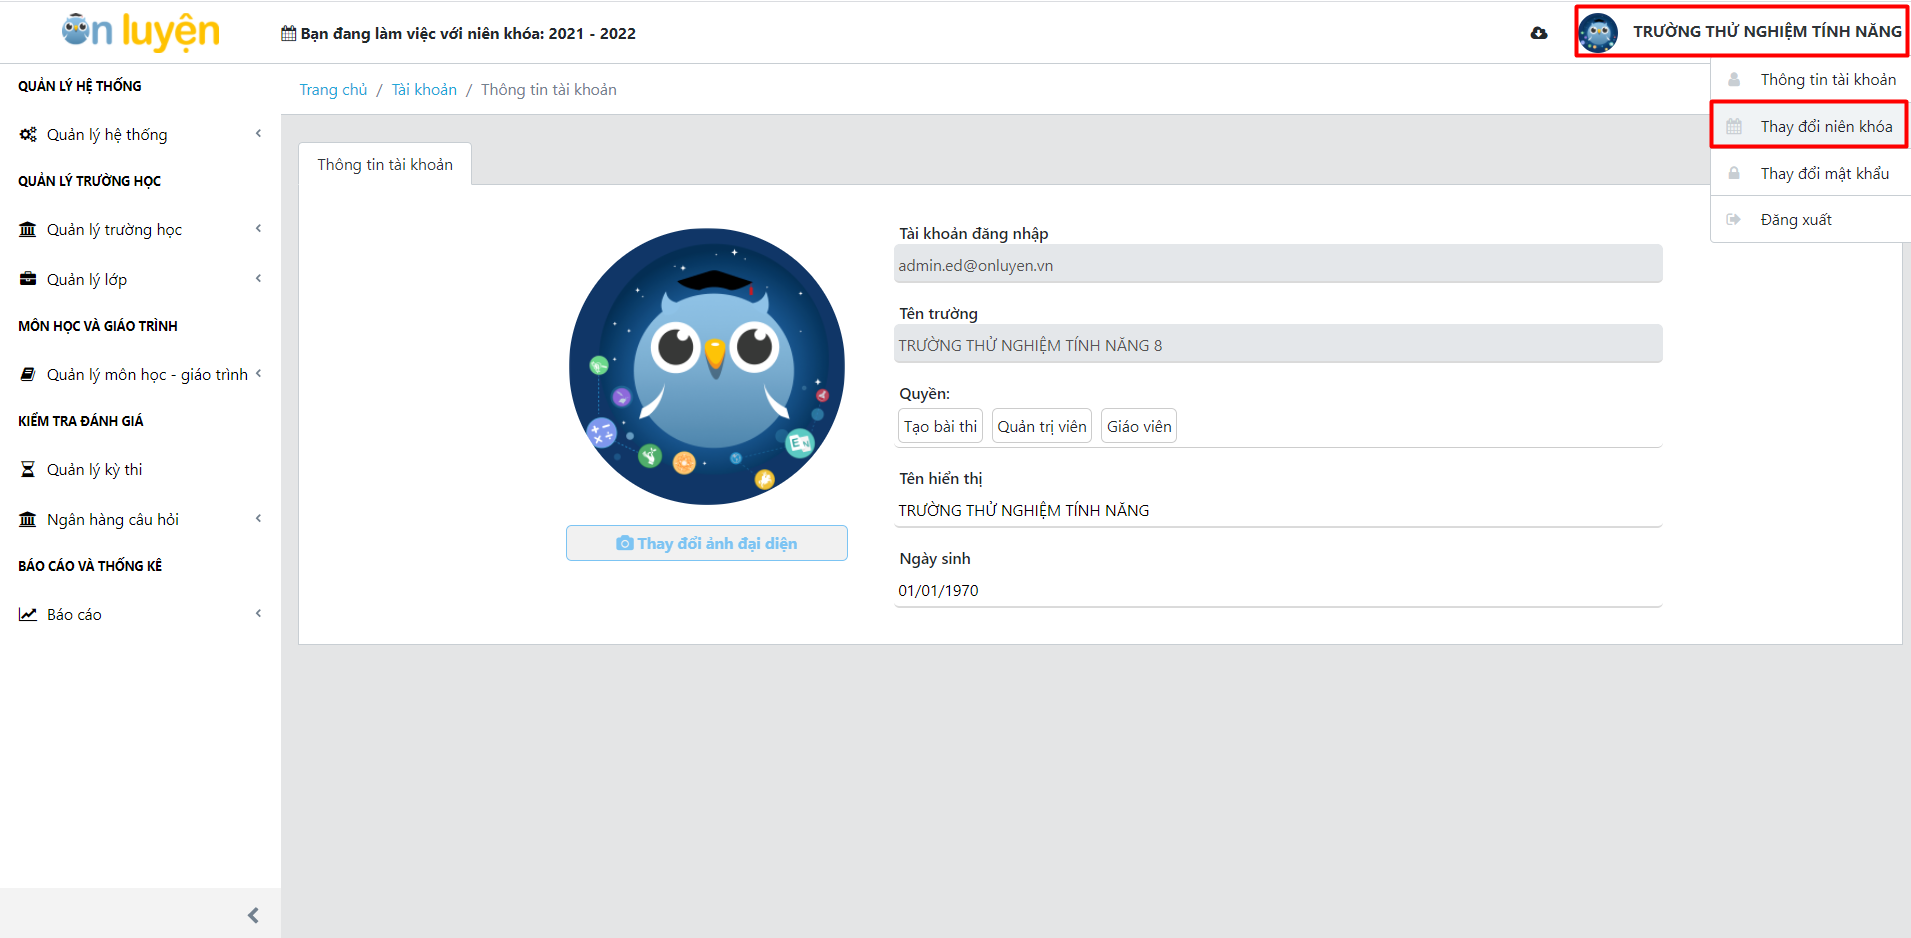Click the QUẢN LÝ TRƯỜNG HỌC section heading
Screen dimensions: 1911x938
click(89, 181)
